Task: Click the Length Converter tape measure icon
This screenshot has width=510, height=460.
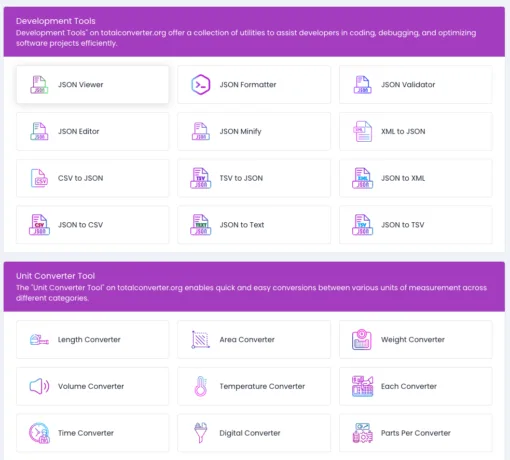Action: pyautogui.click(x=39, y=340)
